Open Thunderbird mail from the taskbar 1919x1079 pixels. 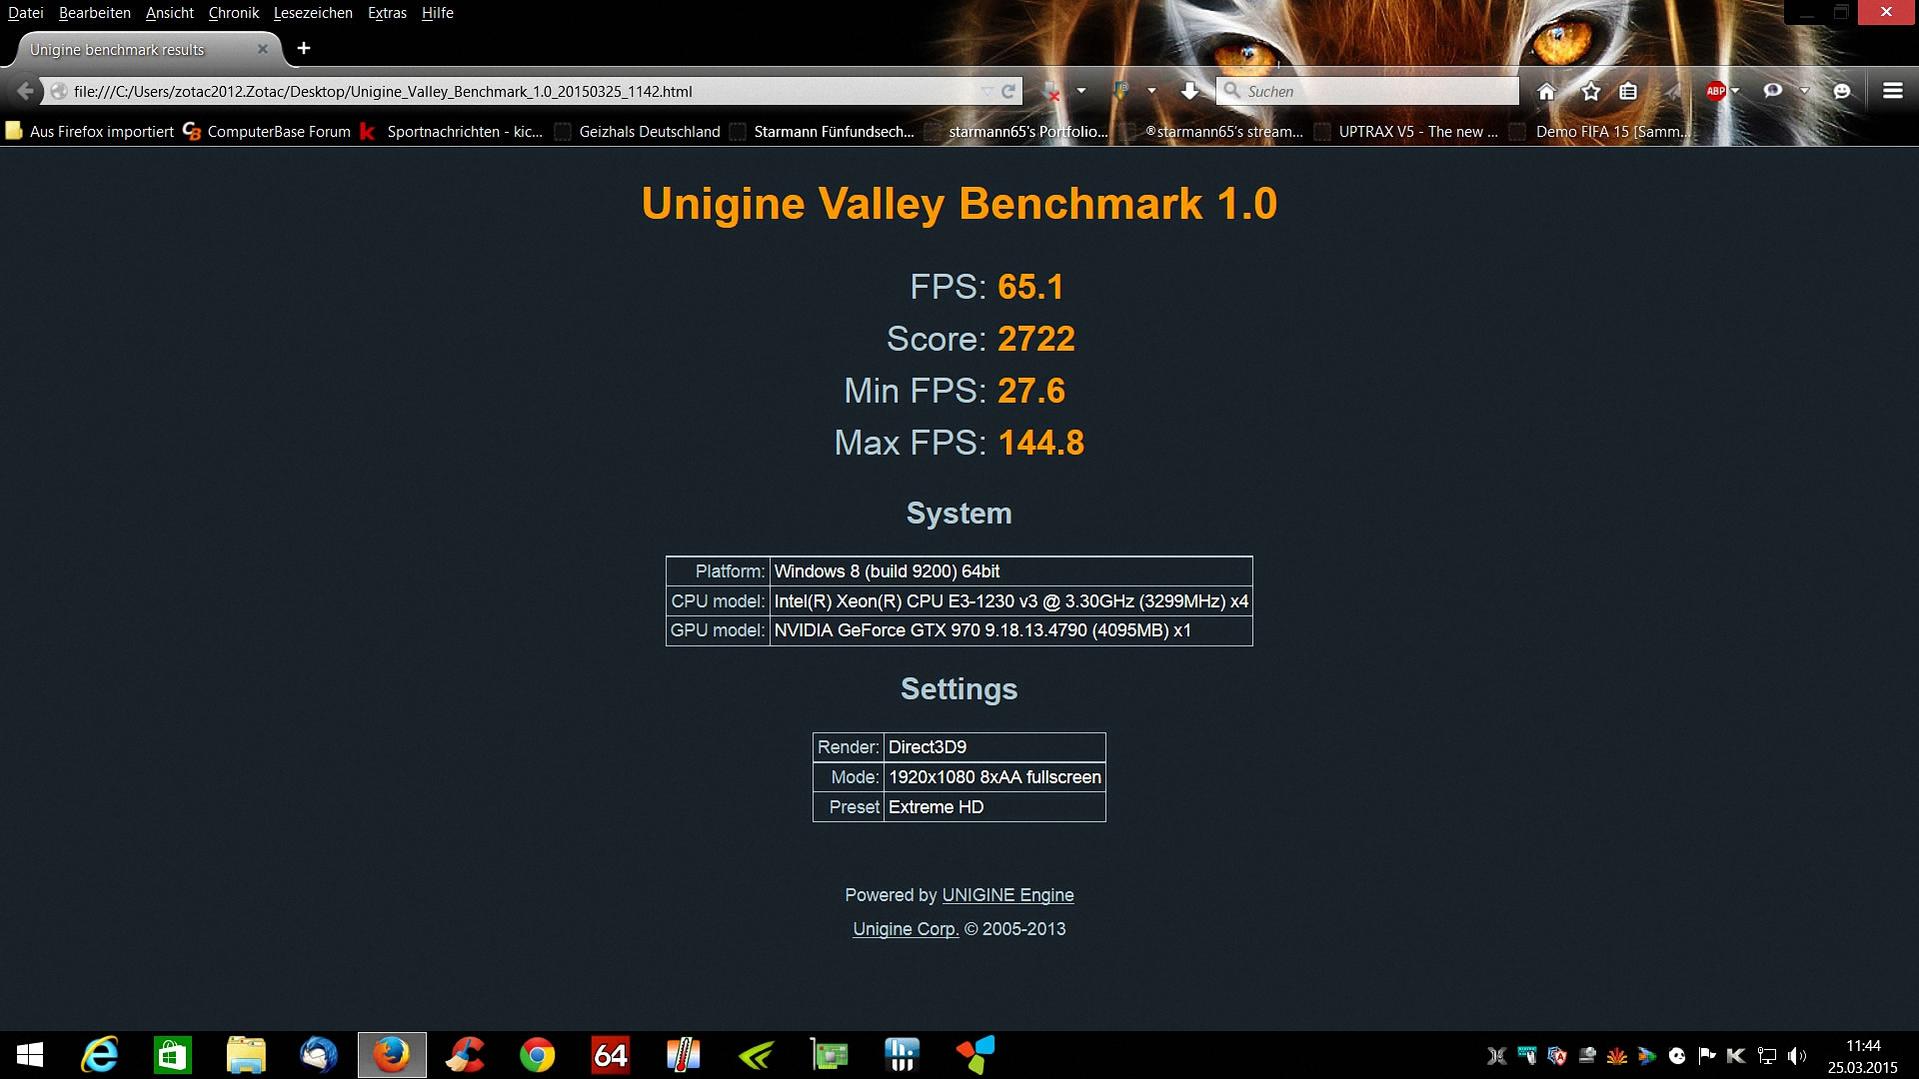(x=318, y=1055)
